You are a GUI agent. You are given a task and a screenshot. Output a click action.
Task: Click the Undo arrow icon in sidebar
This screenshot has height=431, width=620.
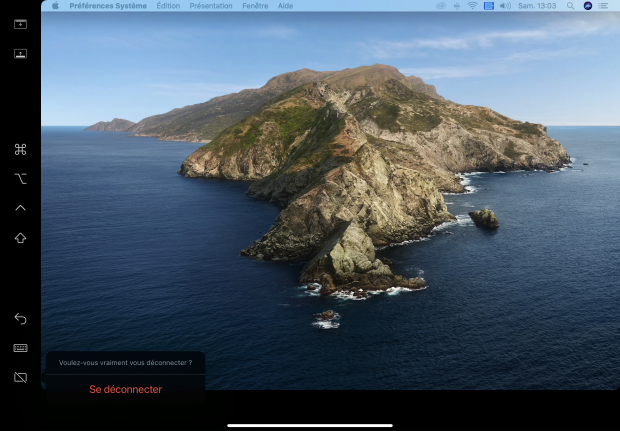pyautogui.click(x=20, y=318)
